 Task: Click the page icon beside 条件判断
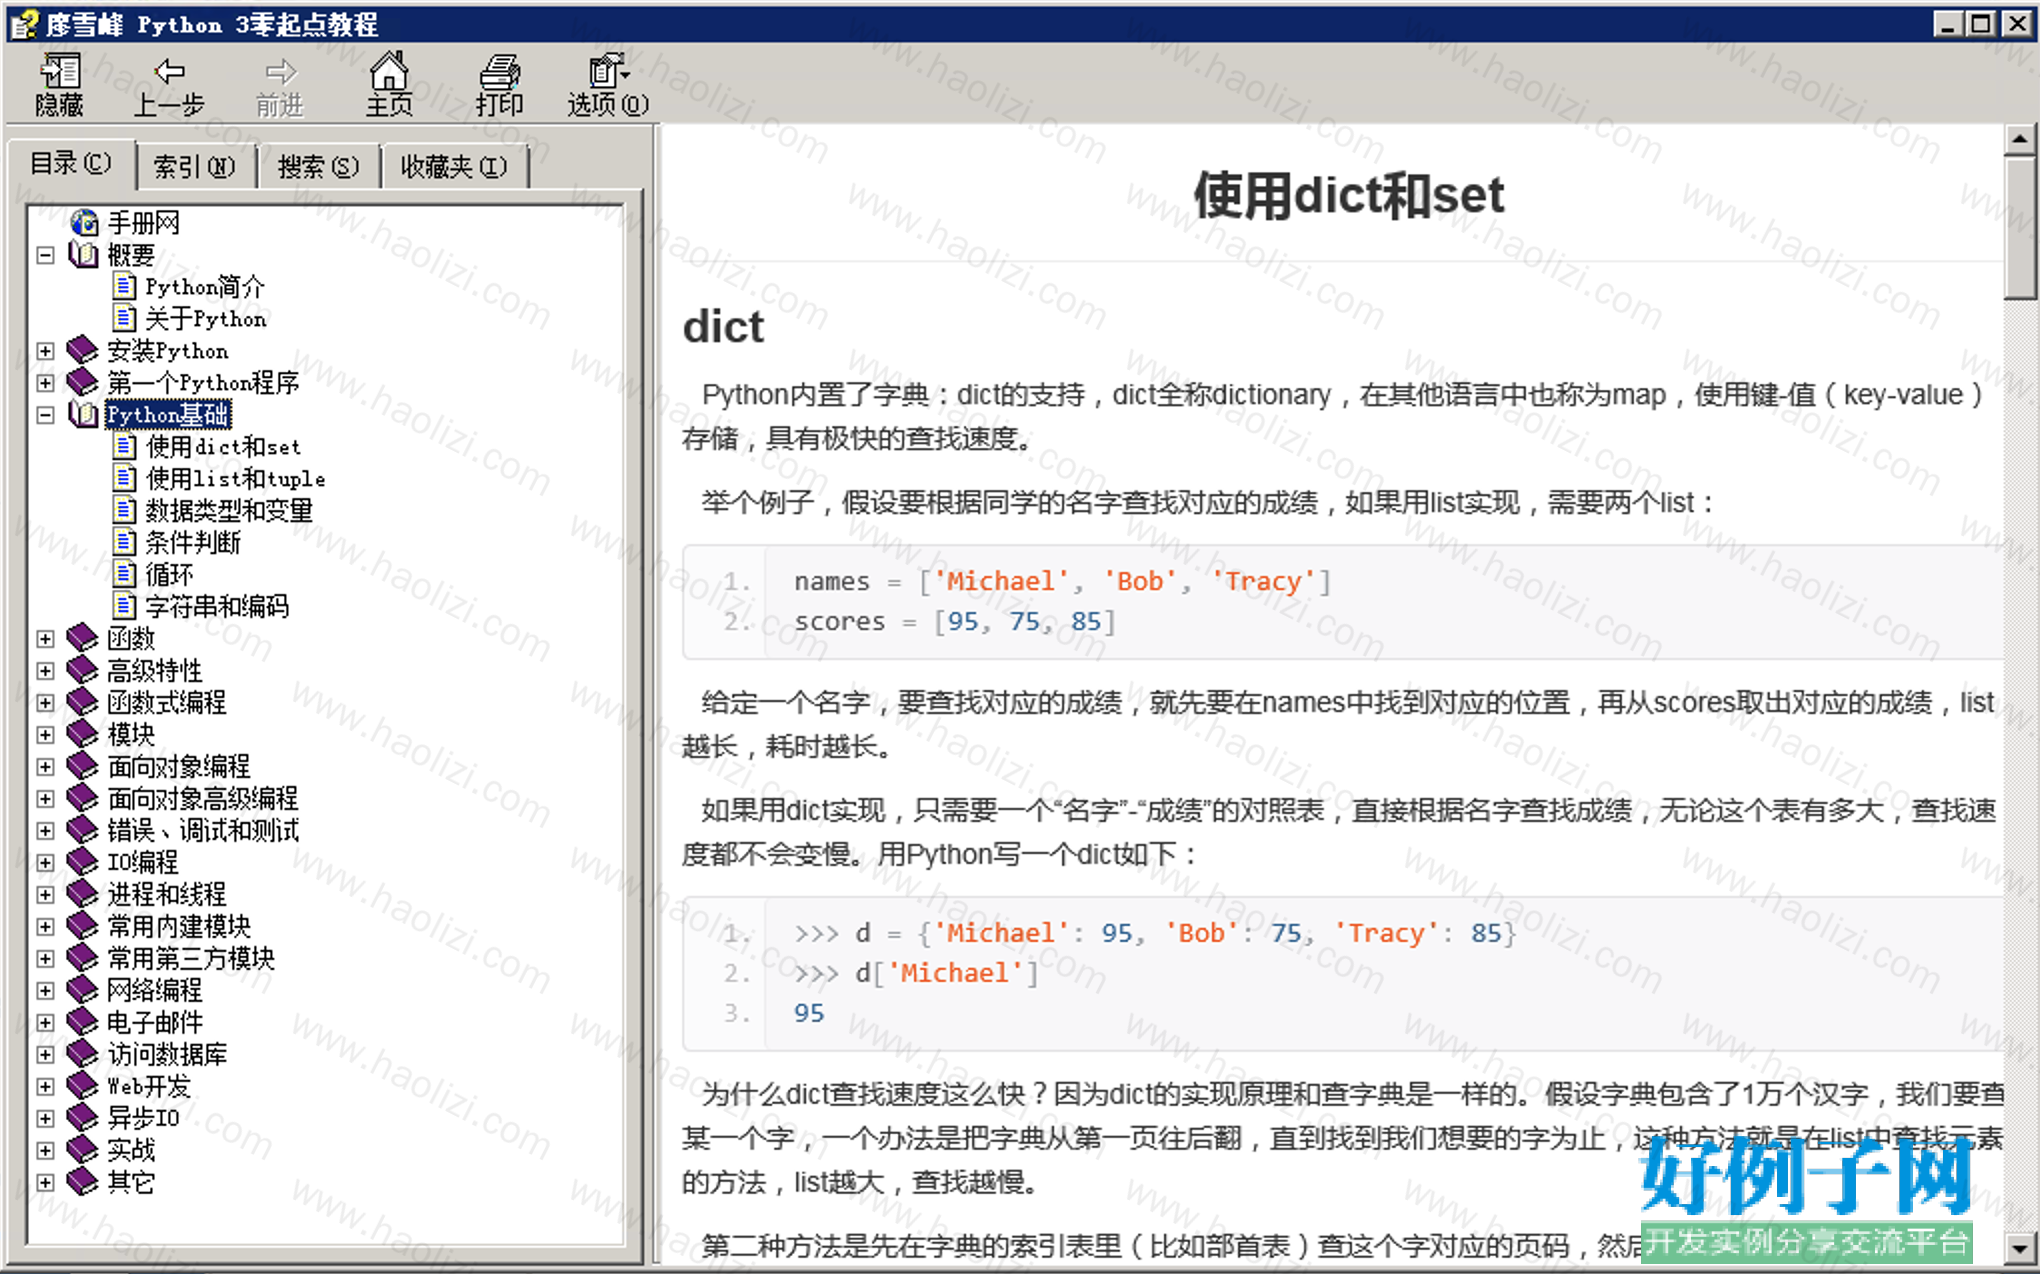point(125,542)
